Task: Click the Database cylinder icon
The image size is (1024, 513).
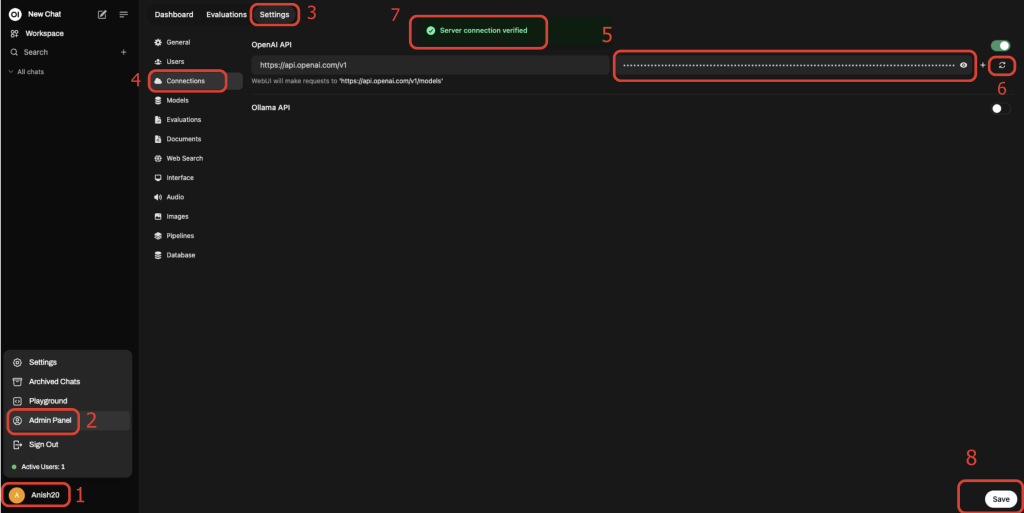Action: pyautogui.click(x=158, y=255)
